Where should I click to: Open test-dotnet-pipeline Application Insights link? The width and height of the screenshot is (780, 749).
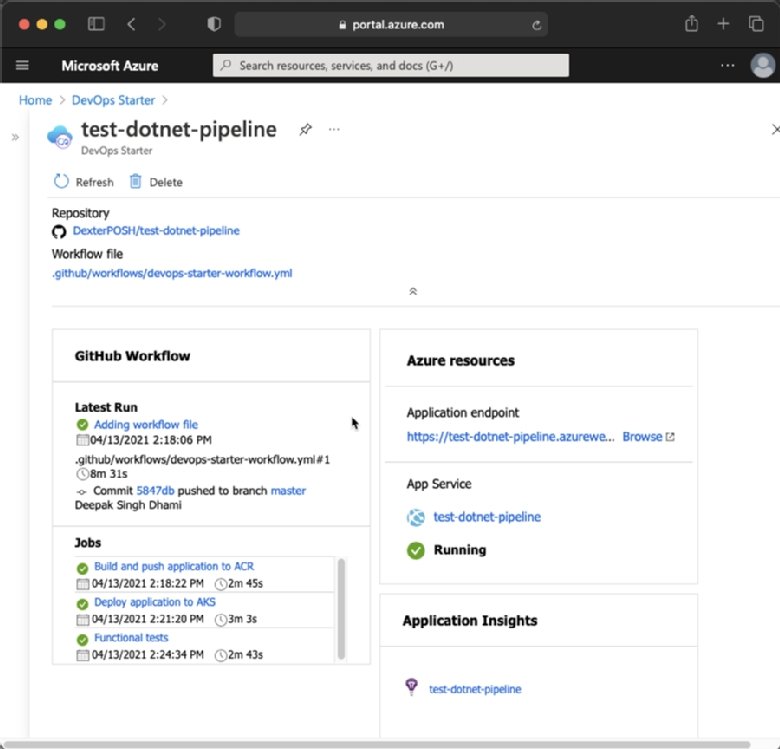click(475, 689)
